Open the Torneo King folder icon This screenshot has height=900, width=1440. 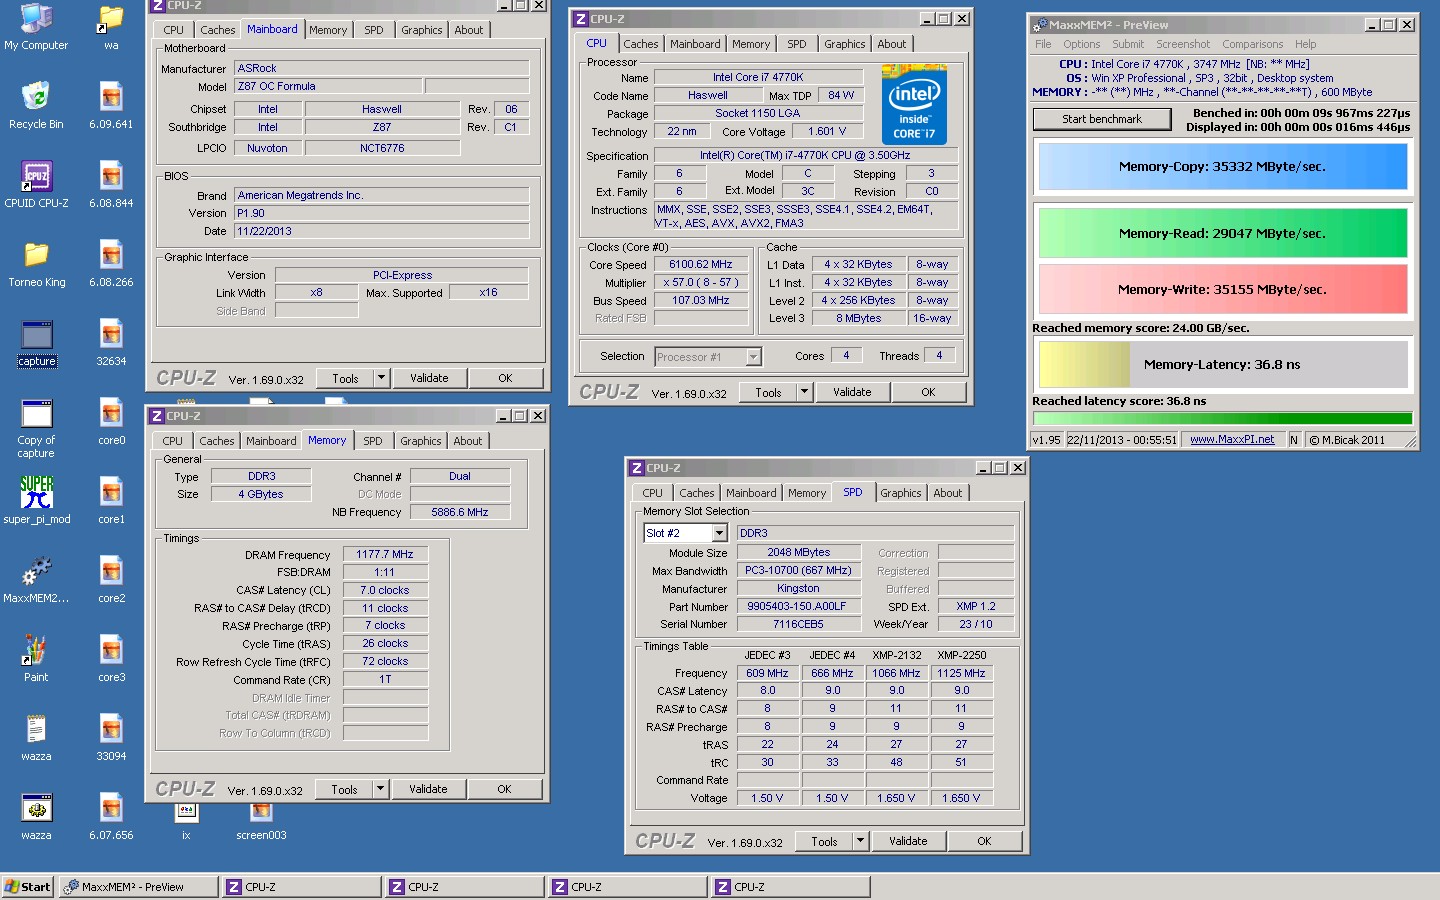[x=36, y=262]
